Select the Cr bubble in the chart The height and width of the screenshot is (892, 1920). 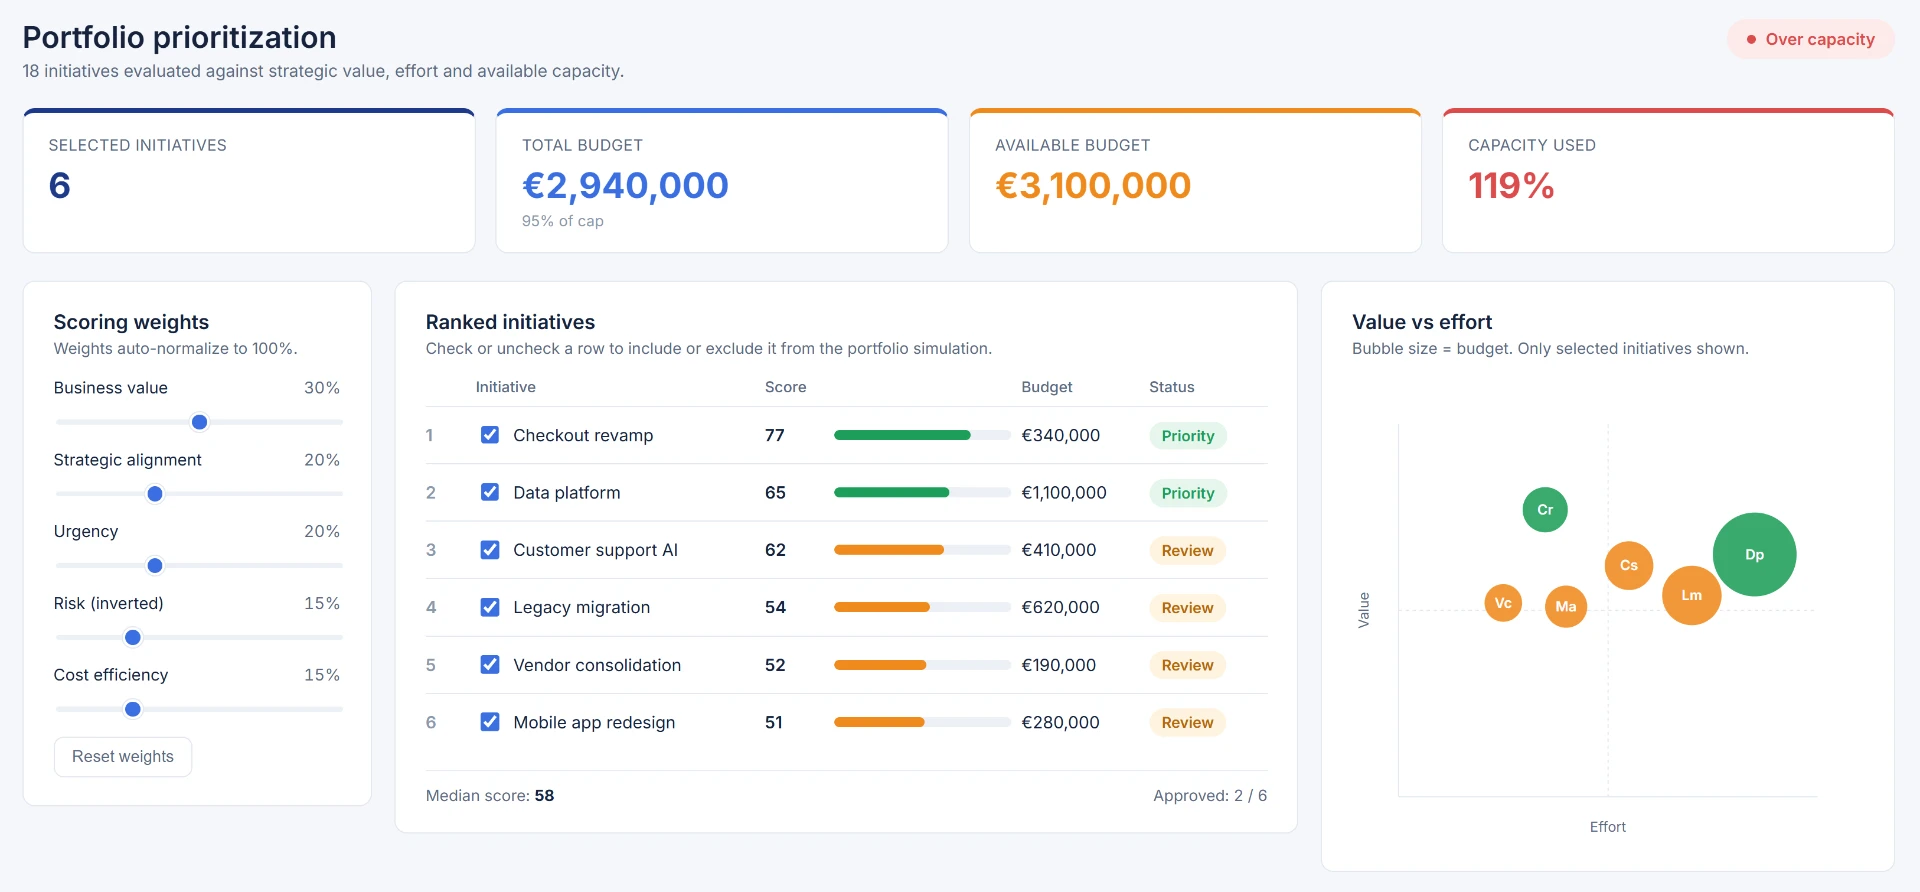click(1545, 510)
